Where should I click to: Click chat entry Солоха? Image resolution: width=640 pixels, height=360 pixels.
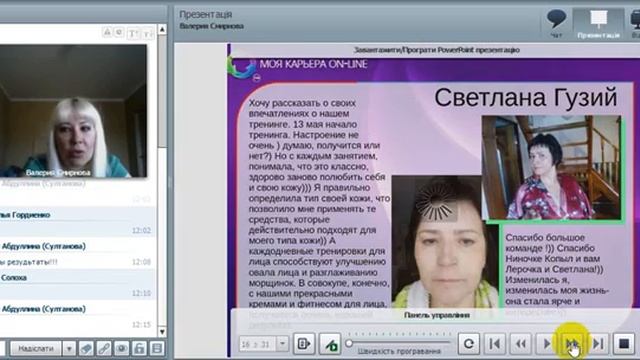pos(14,278)
